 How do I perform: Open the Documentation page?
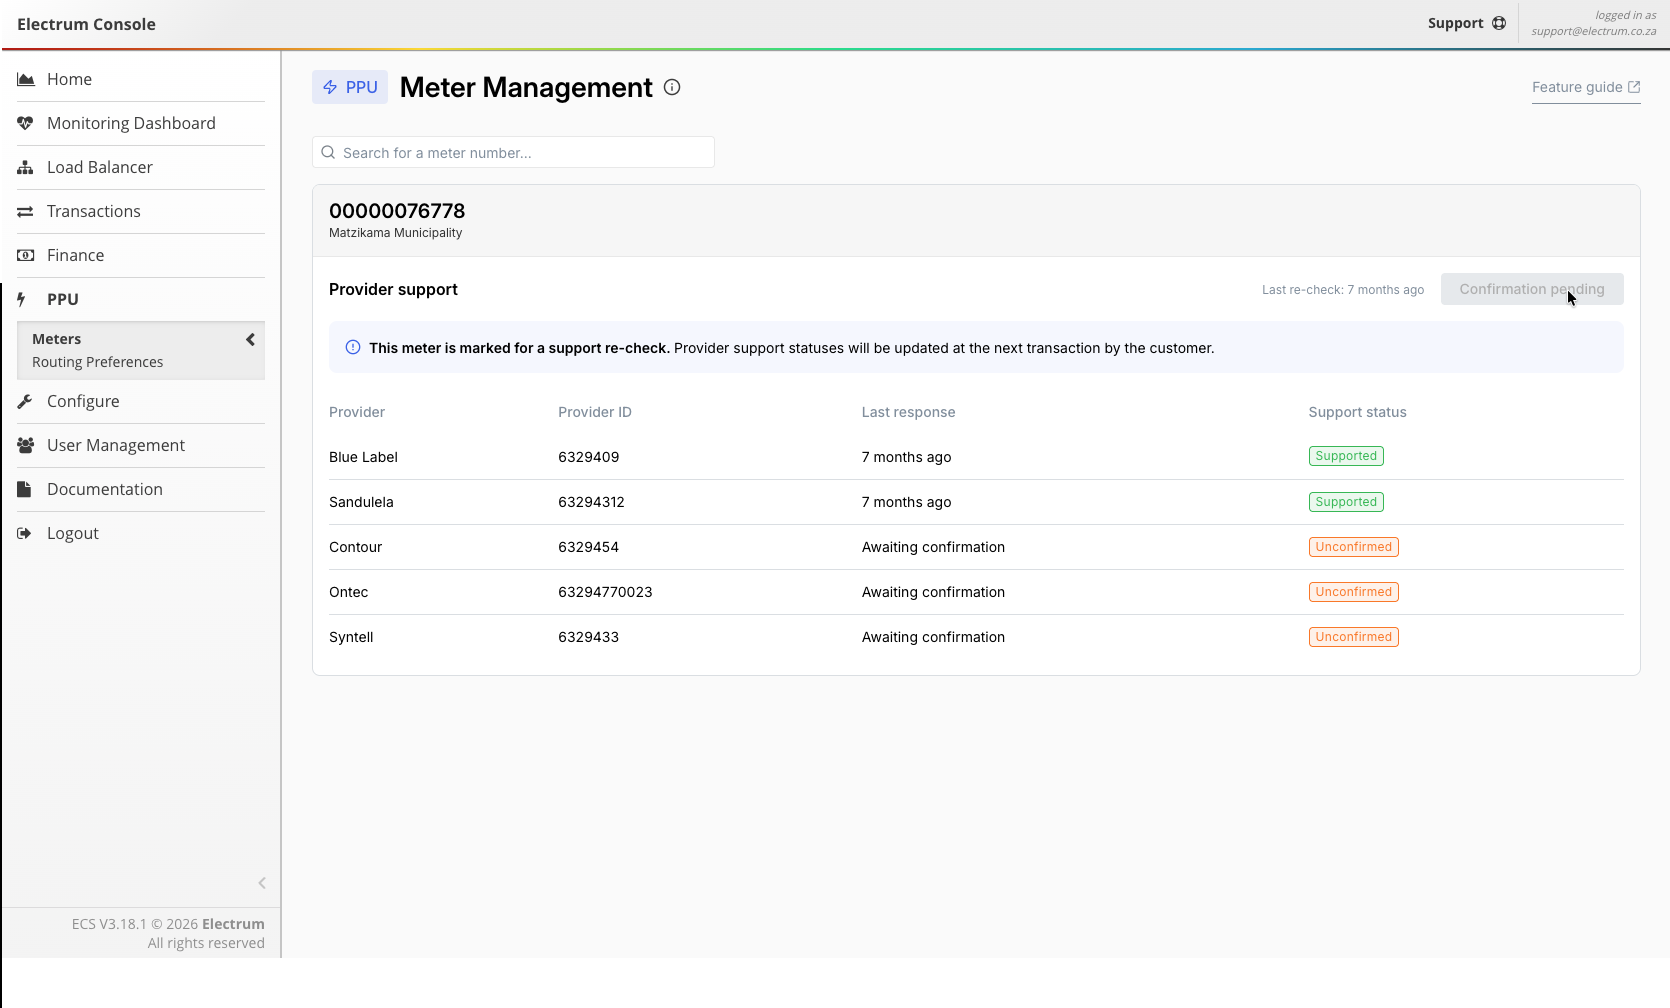(x=104, y=489)
